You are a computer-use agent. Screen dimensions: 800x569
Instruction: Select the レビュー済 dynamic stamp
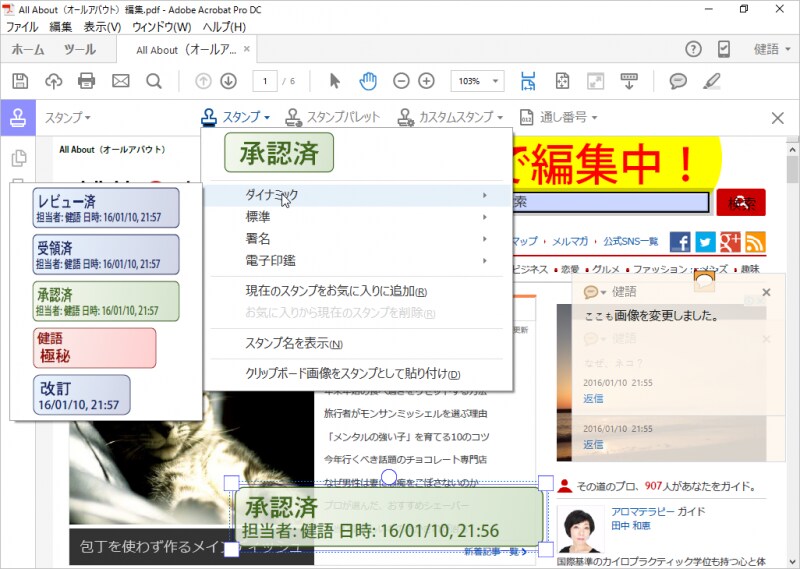point(106,208)
